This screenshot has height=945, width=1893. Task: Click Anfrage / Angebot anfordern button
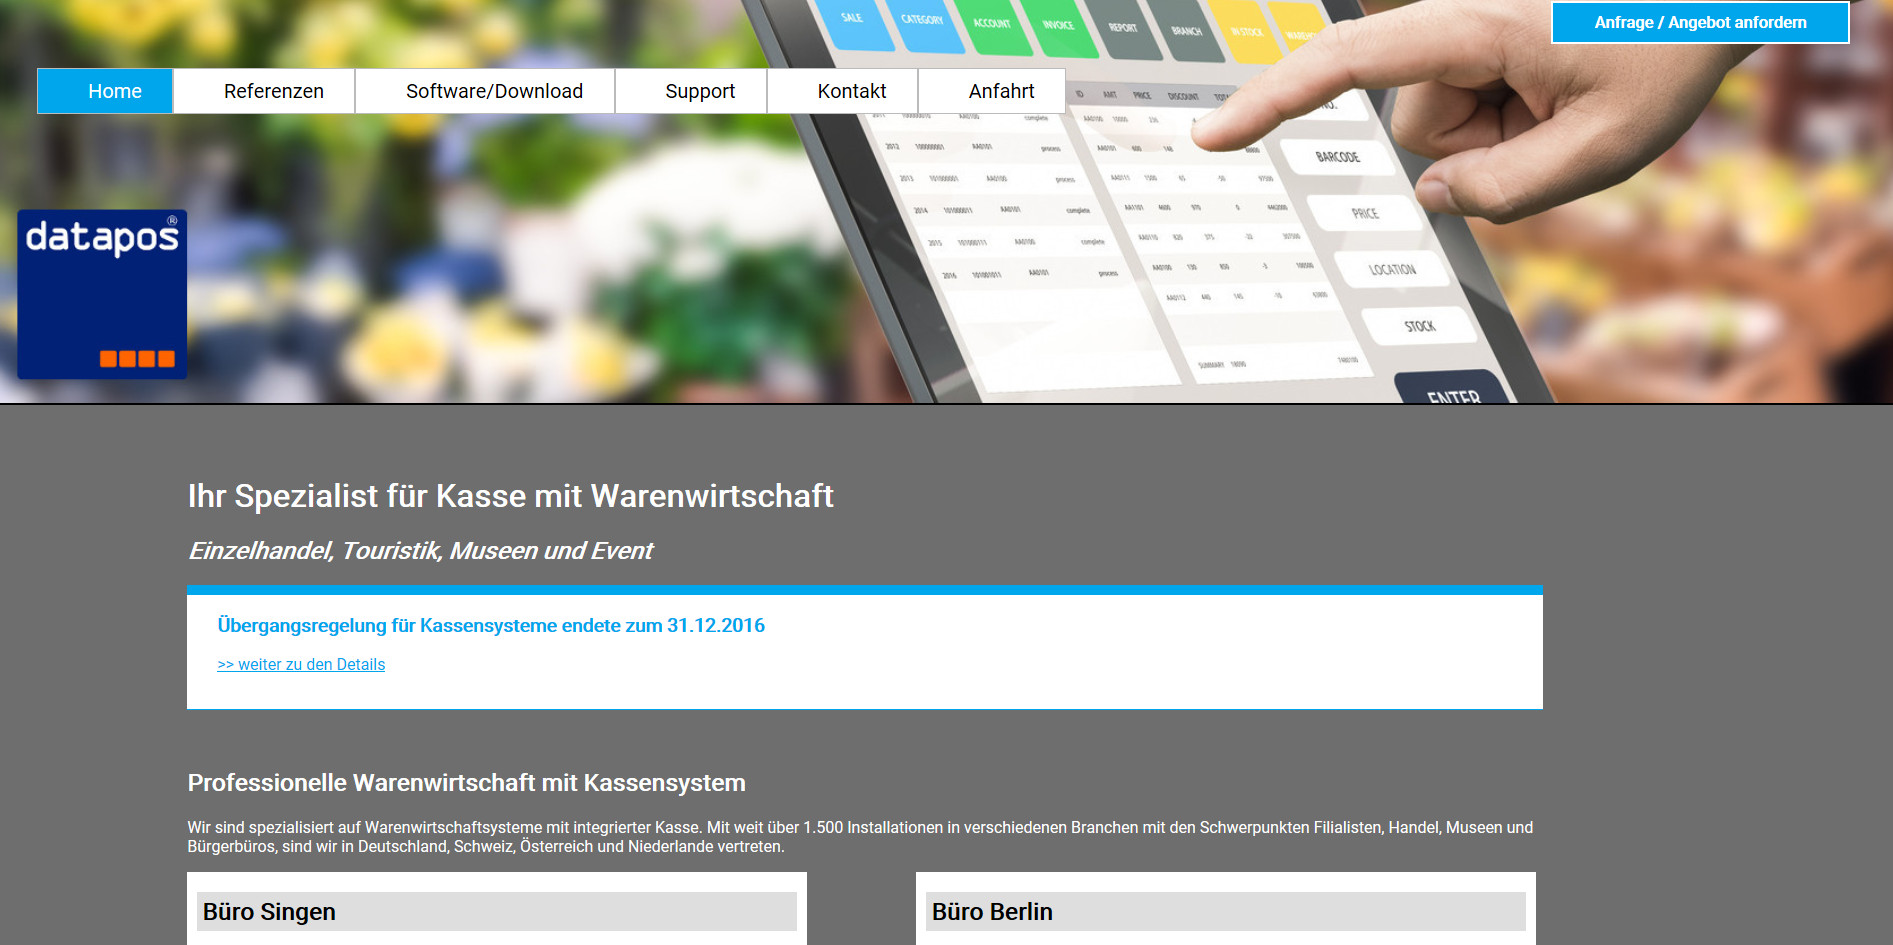pos(1700,23)
